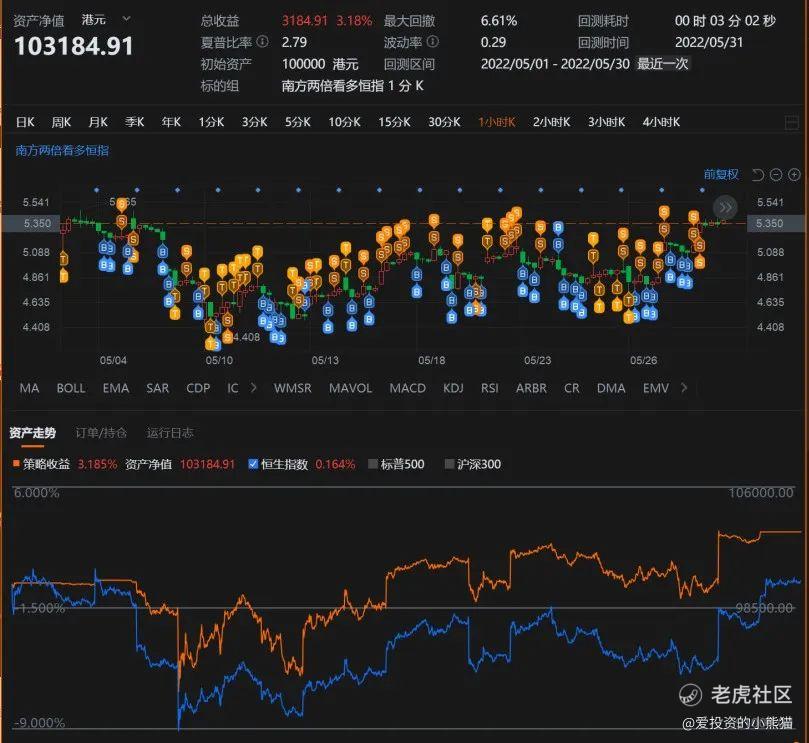The image size is (809, 743).
Task: Enable the 标普500 benchmark checkbox
Action: pyautogui.click(x=373, y=464)
